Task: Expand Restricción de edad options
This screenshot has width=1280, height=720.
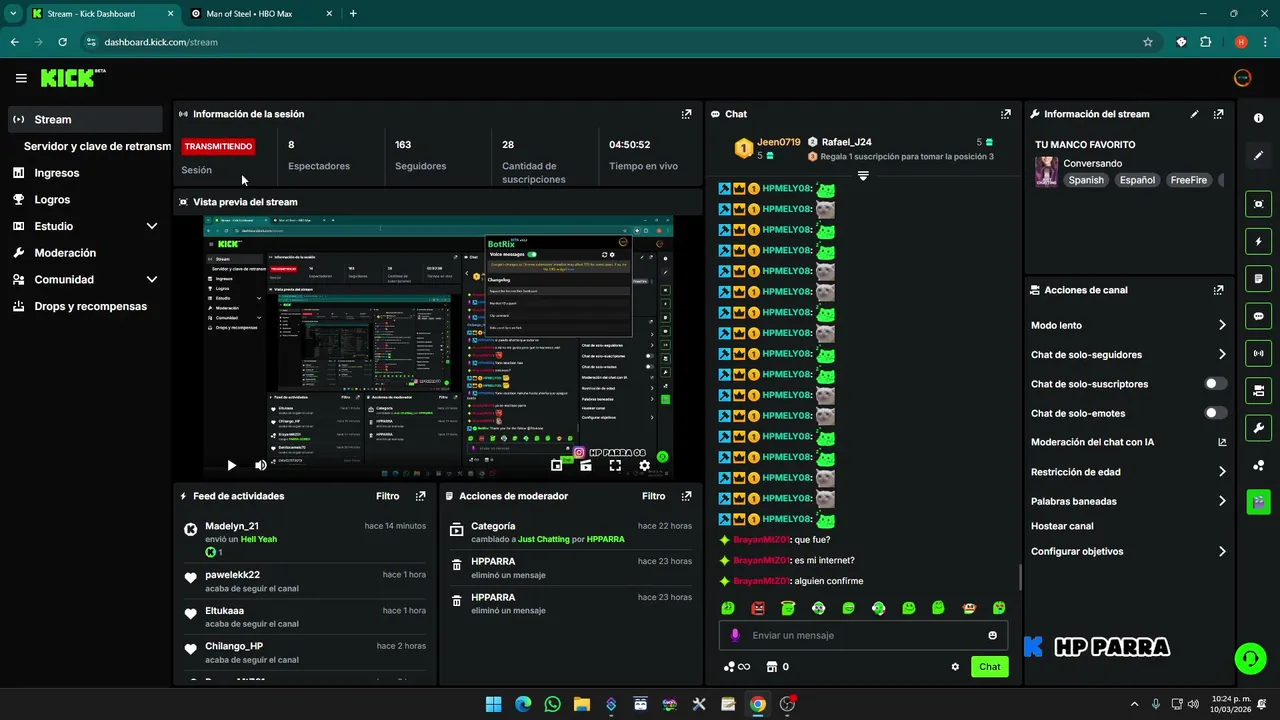Action: (x=1222, y=472)
